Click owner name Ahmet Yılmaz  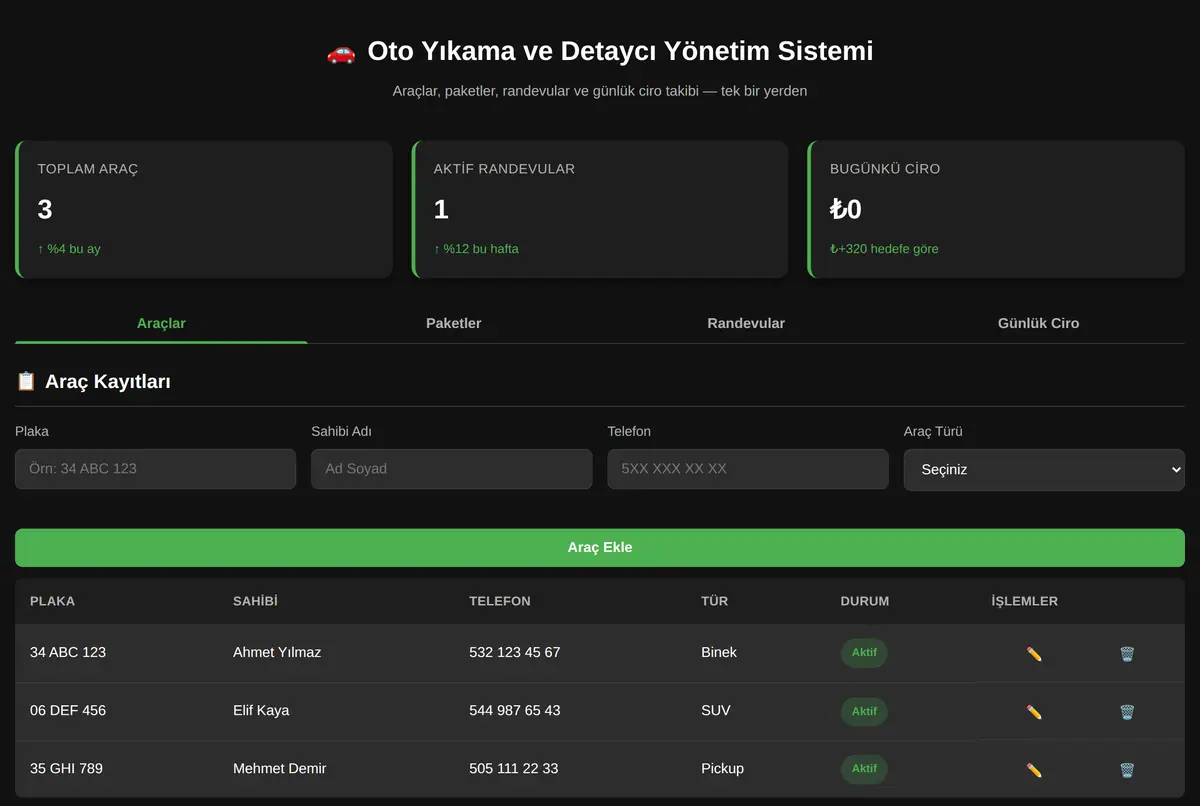tap(277, 652)
